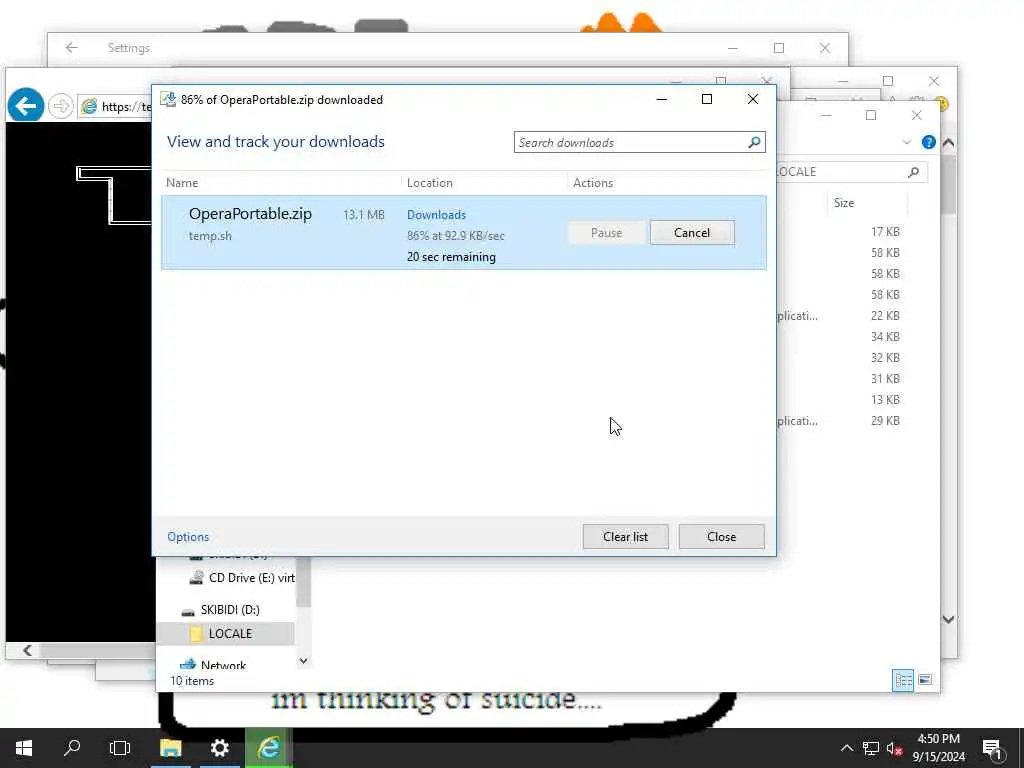Click the 32 KB size cell
This screenshot has width=1024, height=768.
(885, 358)
